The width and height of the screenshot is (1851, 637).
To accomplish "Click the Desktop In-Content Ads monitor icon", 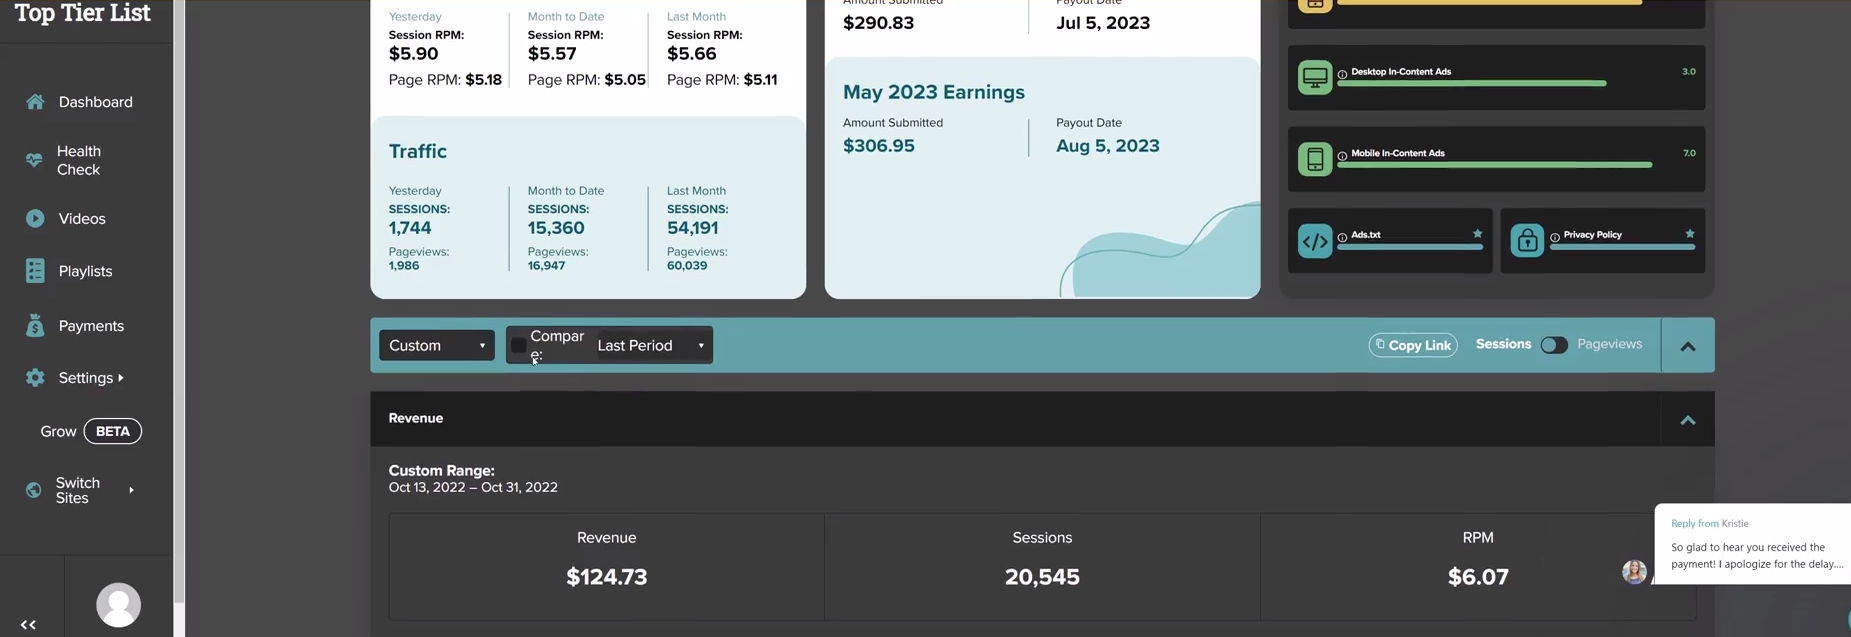I will click(x=1315, y=77).
